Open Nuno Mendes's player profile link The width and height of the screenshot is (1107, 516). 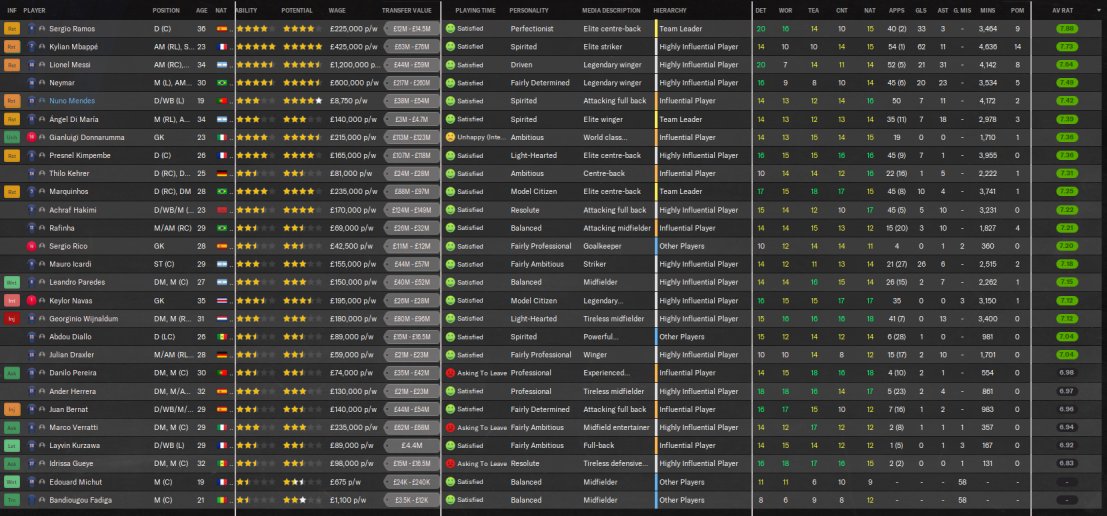pos(71,101)
